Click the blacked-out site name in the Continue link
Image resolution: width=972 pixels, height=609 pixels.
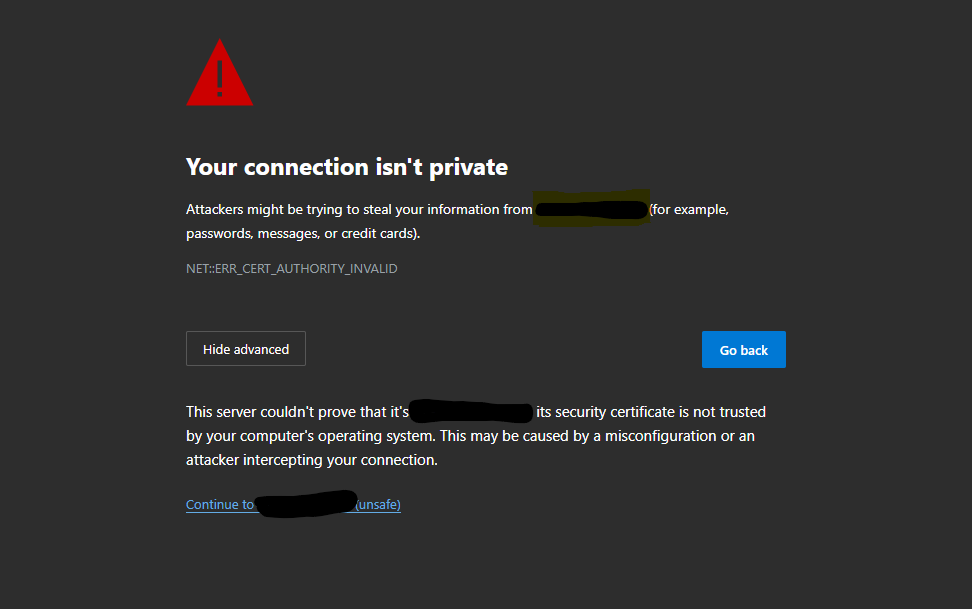306,504
